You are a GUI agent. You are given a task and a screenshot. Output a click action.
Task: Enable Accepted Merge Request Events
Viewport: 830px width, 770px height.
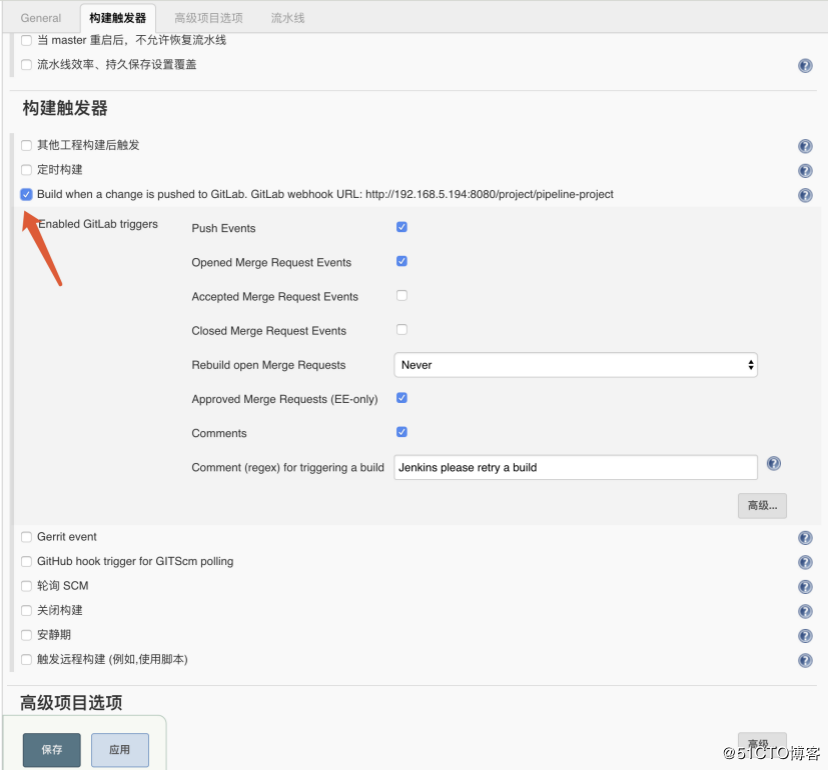[401, 296]
